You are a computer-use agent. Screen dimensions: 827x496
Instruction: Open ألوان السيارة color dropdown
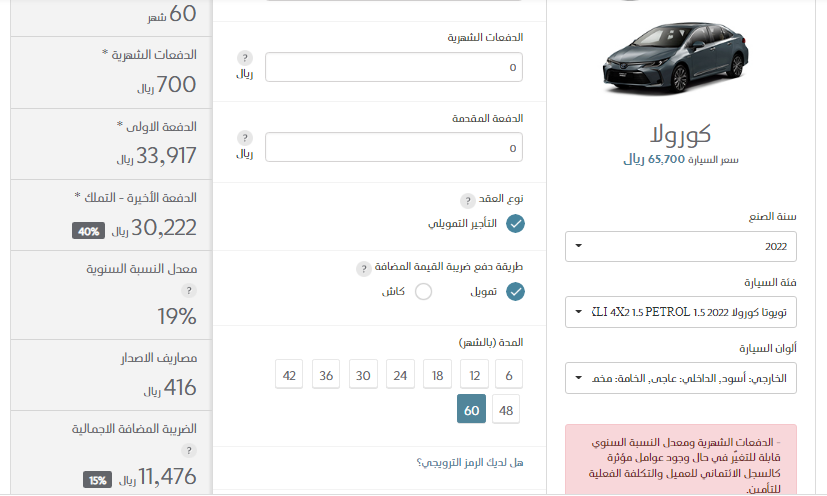coord(680,378)
